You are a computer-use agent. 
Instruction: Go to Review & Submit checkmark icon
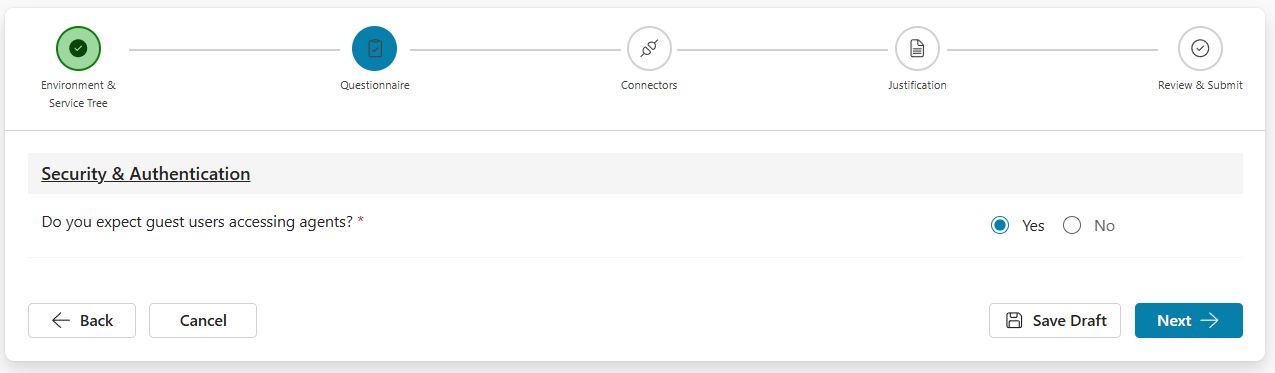1200,48
